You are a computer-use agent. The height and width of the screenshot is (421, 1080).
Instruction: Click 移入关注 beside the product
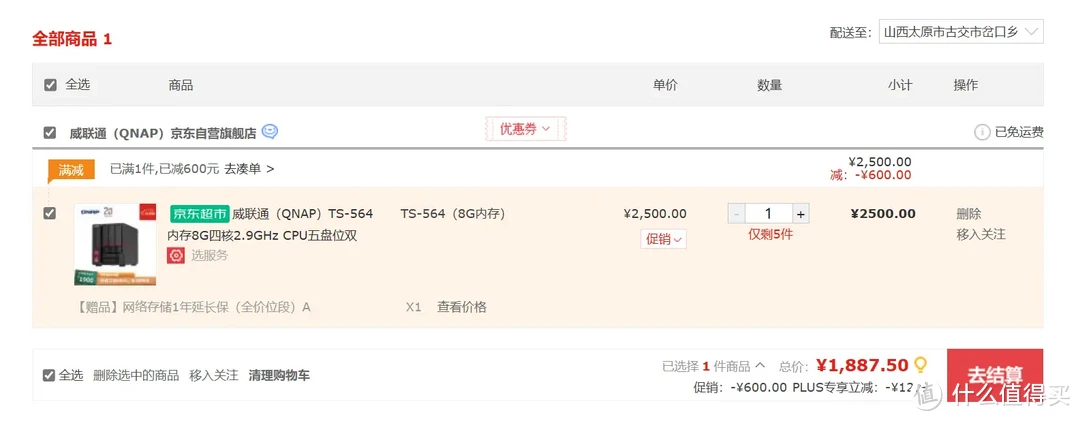981,234
